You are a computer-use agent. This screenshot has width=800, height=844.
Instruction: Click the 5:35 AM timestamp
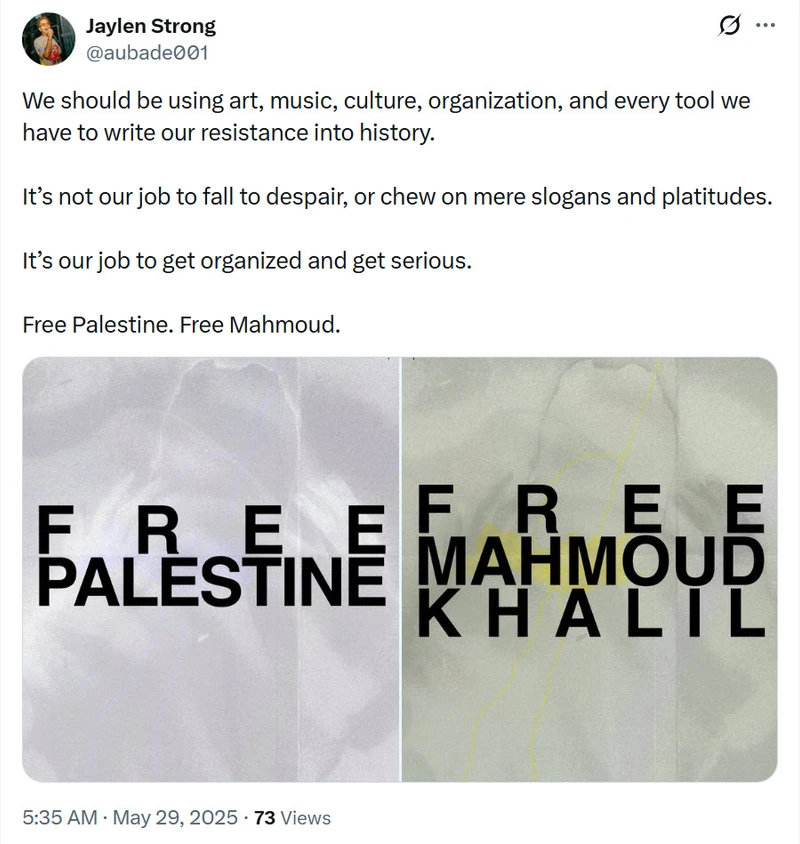point(60,818)
